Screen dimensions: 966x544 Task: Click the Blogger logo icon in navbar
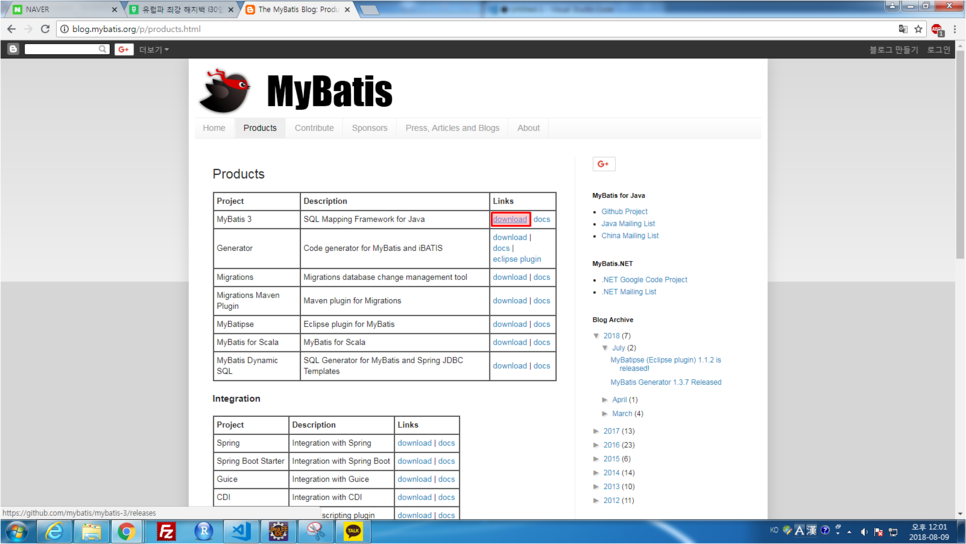click(13, 49)
